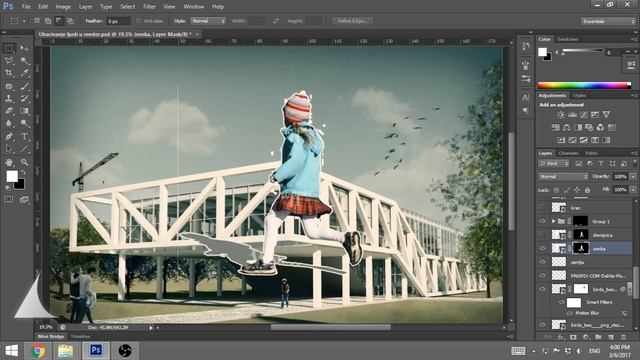The image size is (640, 360).
Task: Hide the zemlja layer
Action: 542,262
